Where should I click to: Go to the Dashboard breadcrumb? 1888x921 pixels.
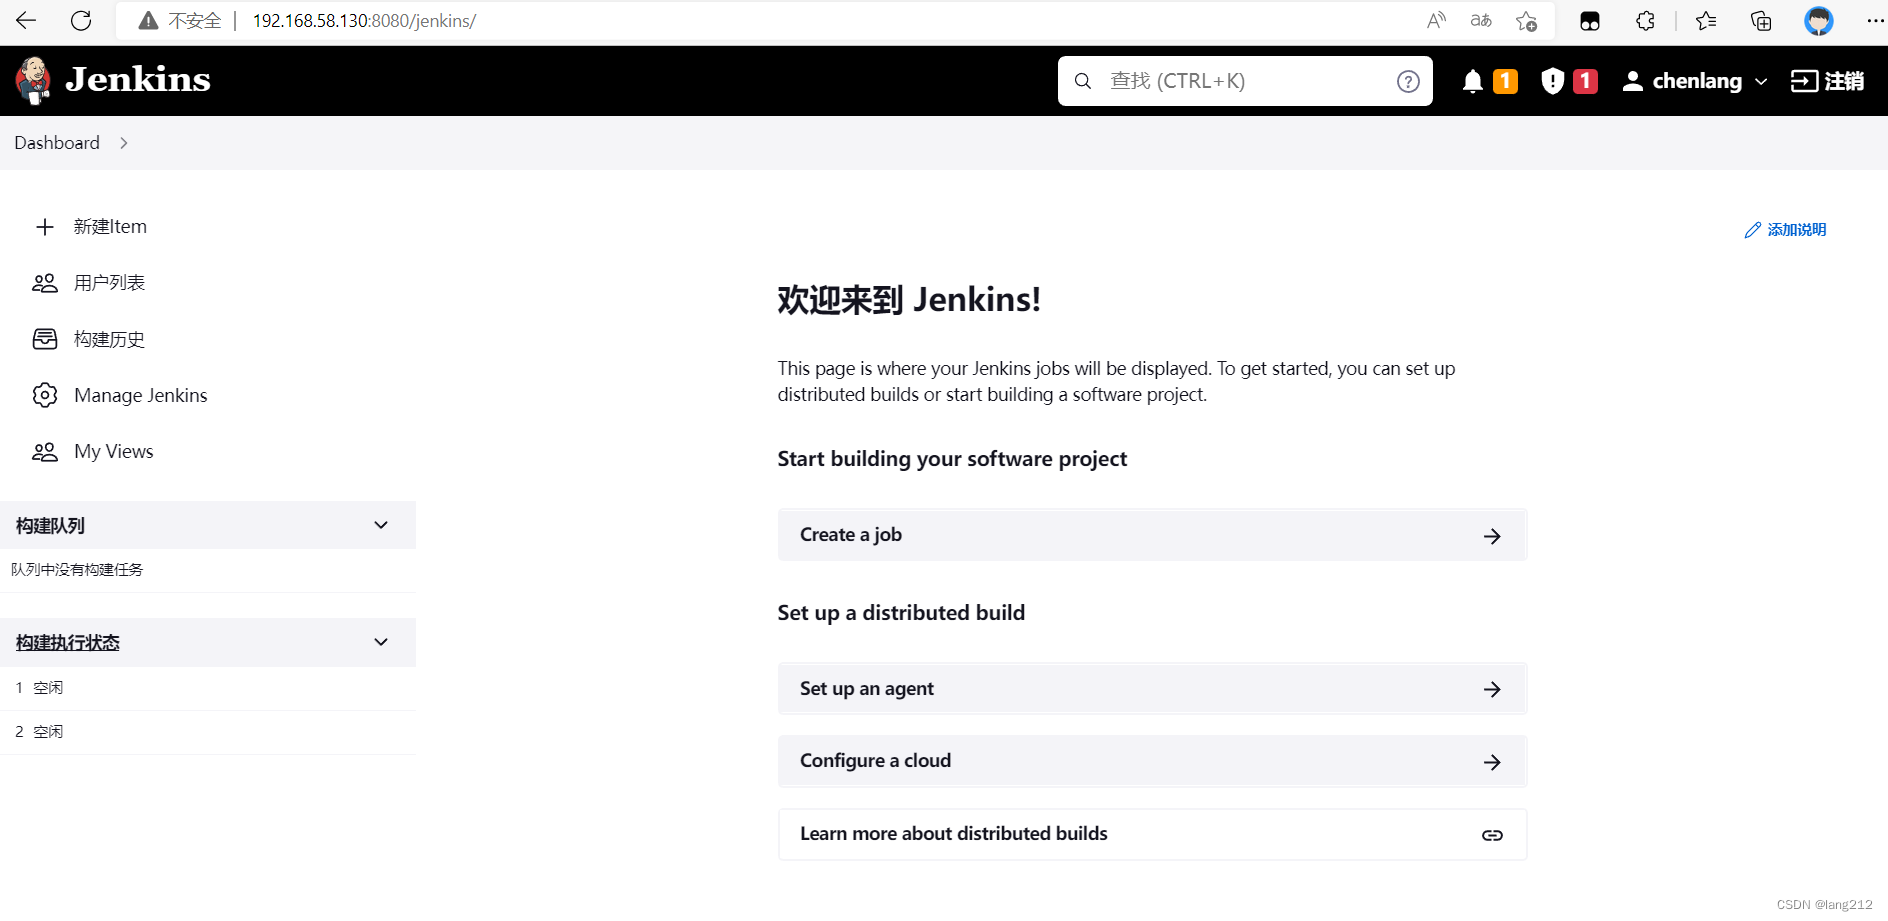pos(57,143)
